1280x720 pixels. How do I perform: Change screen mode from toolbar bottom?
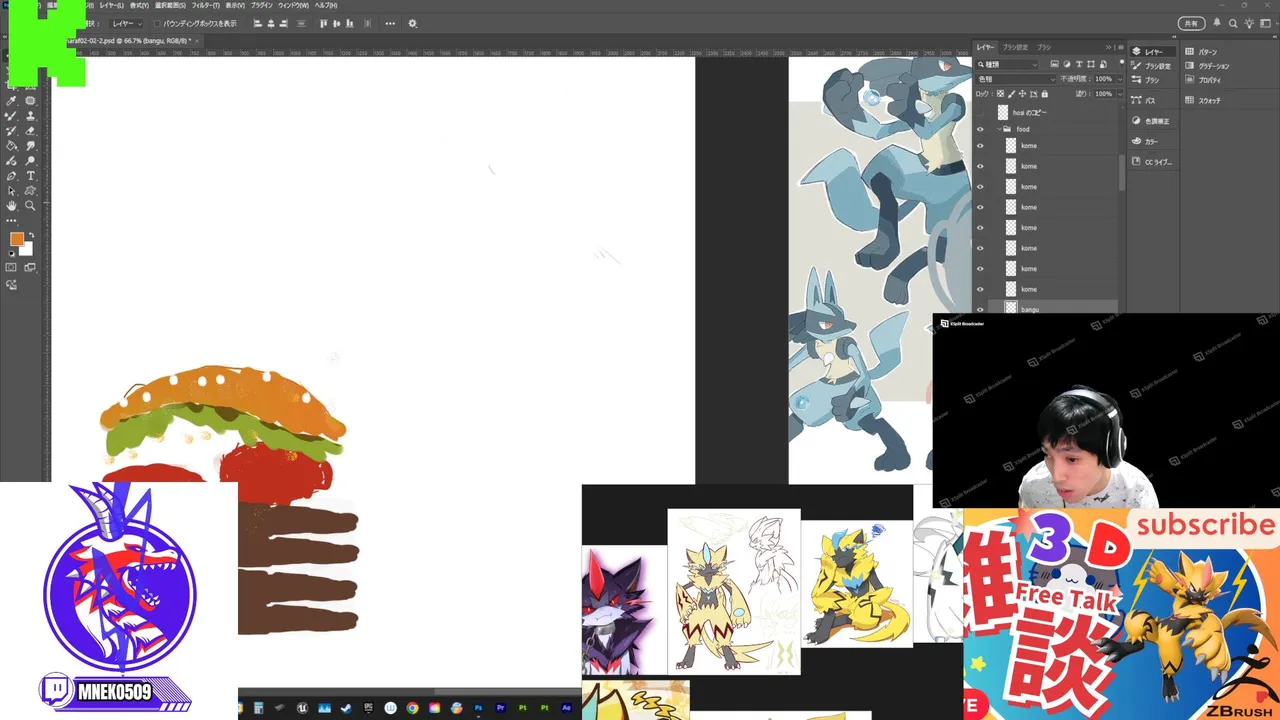pyautogui.click(x=30, y=267)
